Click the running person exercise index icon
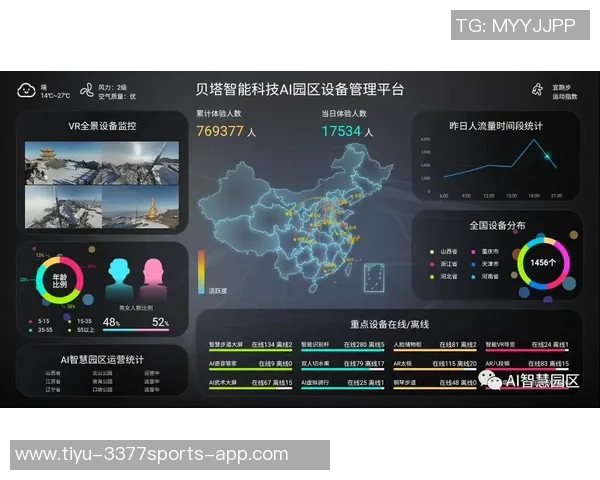This screenshot has width=600, height=480. 538,90
